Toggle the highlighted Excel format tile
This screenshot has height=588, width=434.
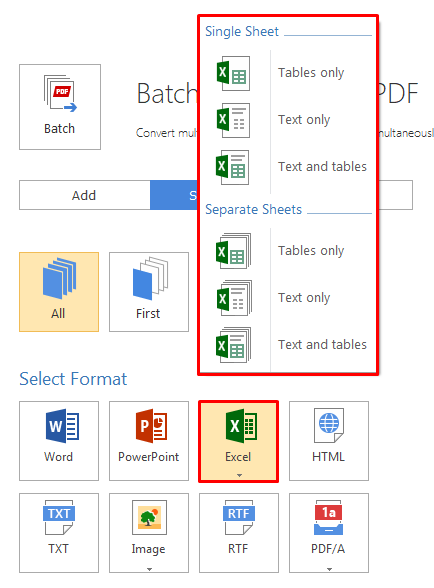tap(239, 441)
